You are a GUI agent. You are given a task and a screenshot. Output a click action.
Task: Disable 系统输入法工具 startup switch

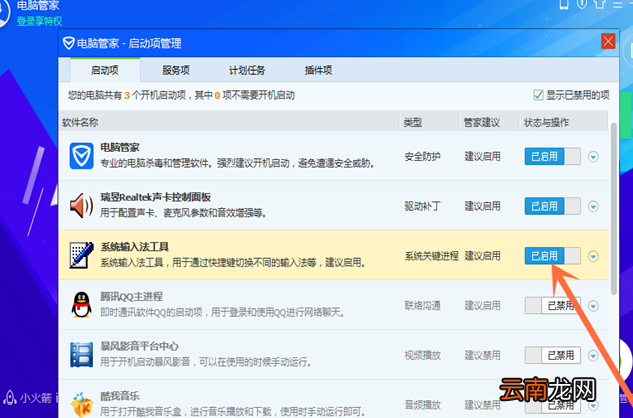(552, 256)
